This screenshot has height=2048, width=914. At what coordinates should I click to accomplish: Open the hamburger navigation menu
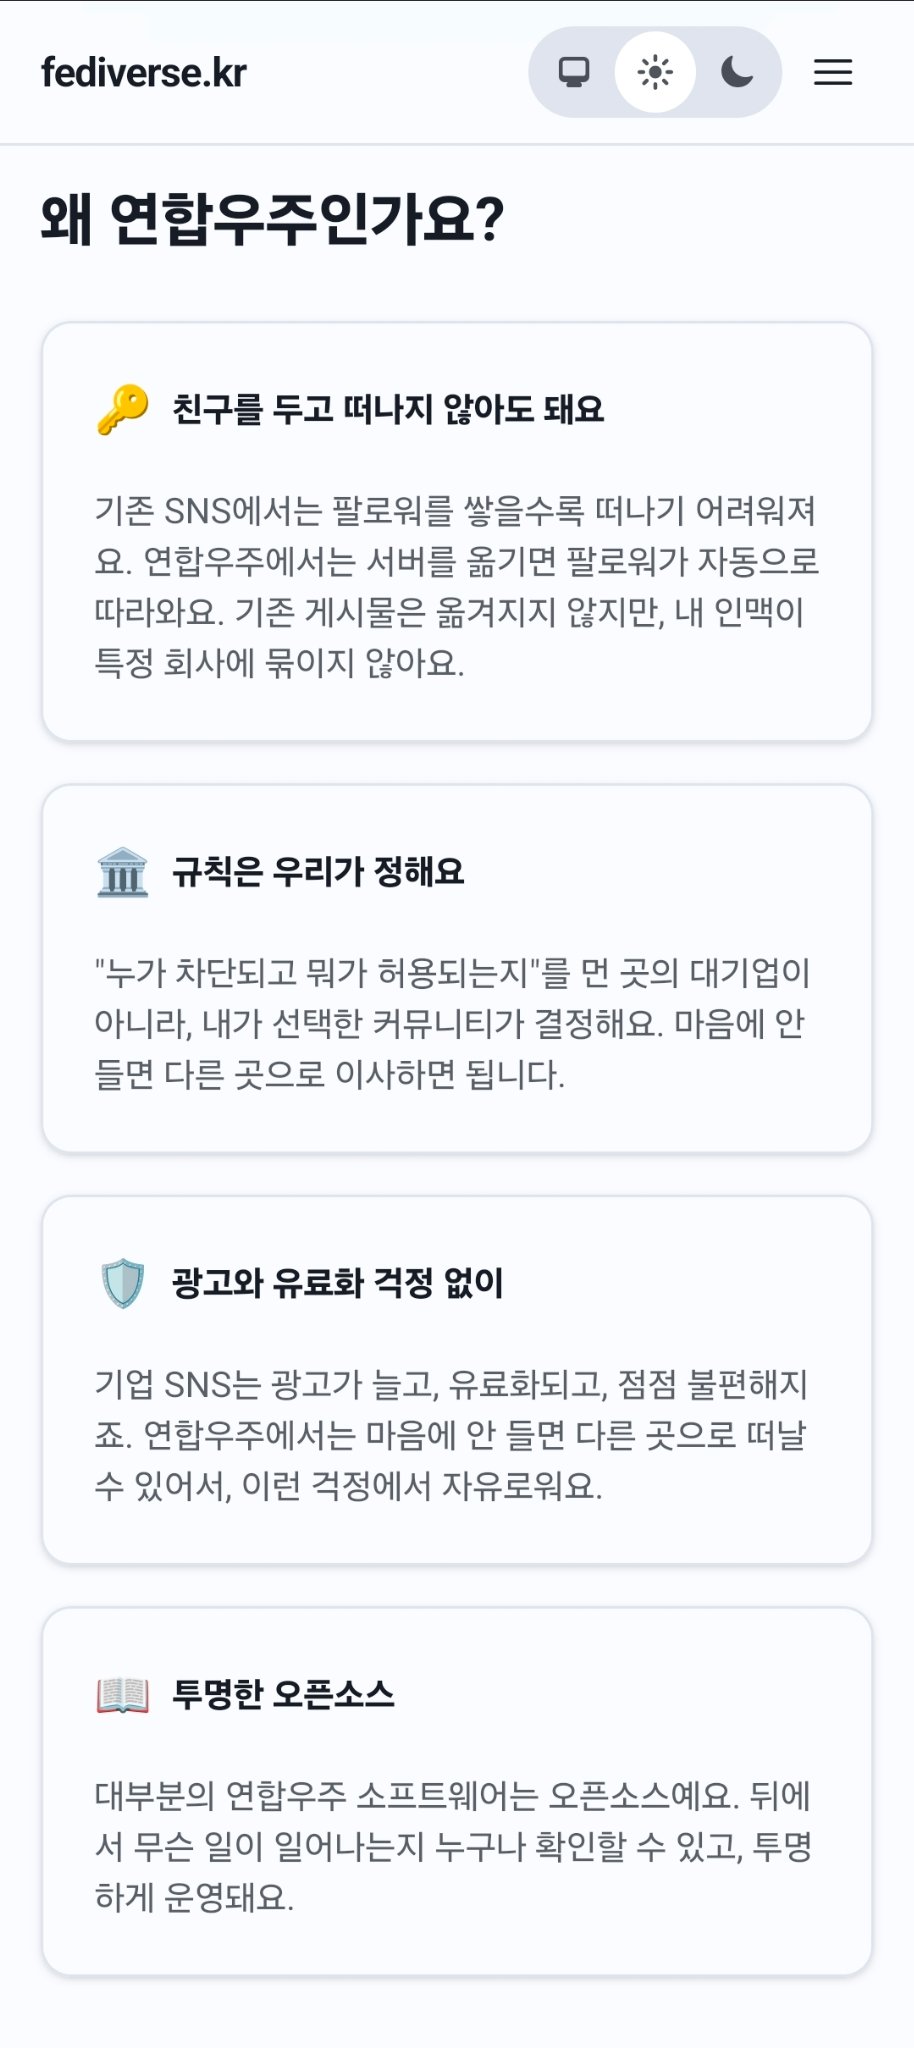pyautogui.click(x=833, y=72)
